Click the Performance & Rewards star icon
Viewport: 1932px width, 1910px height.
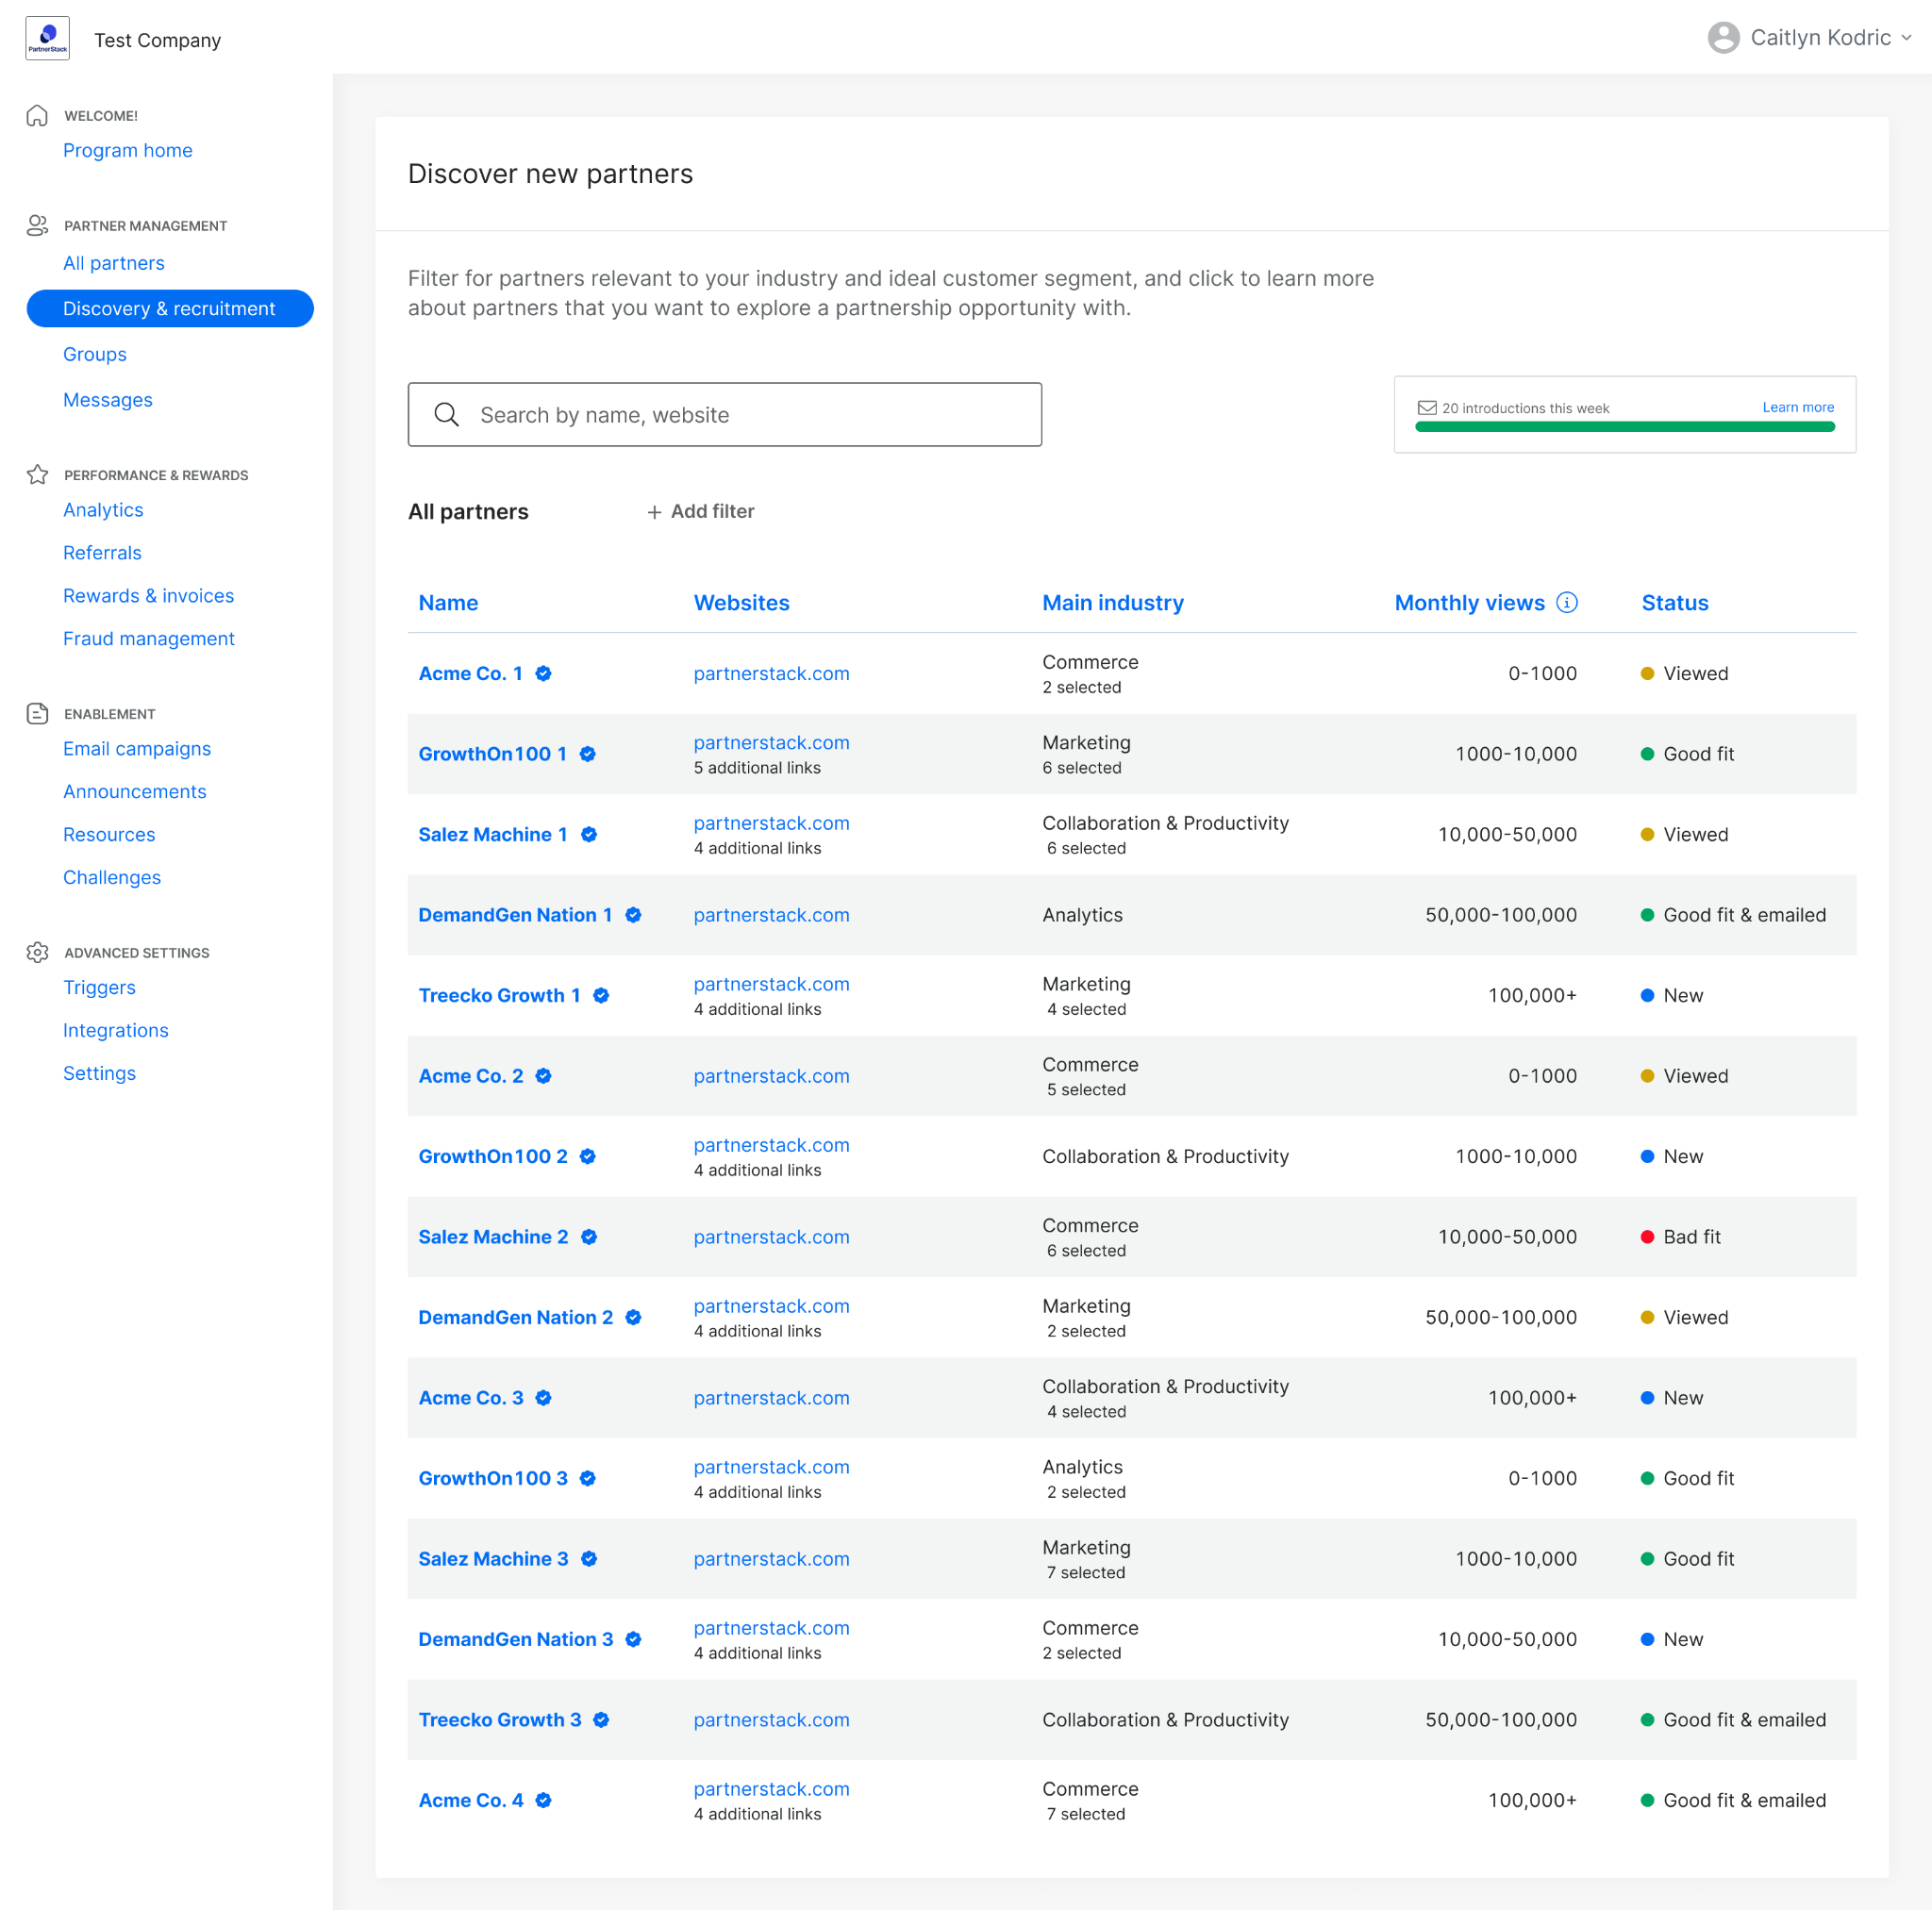click(37, 474)
